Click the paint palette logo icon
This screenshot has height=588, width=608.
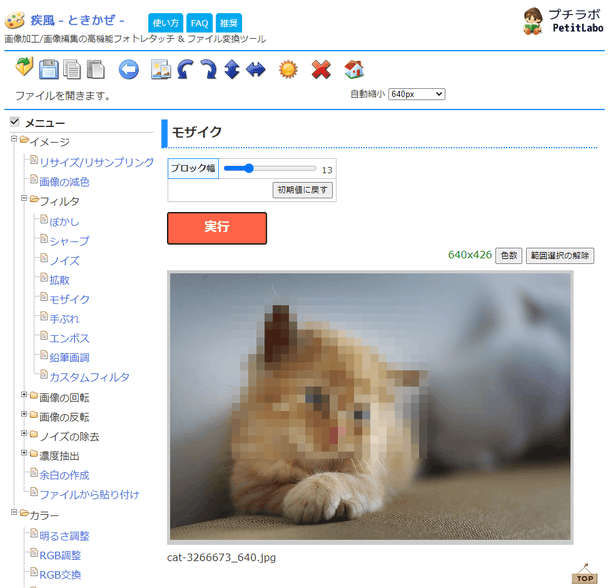pos(14,21)
